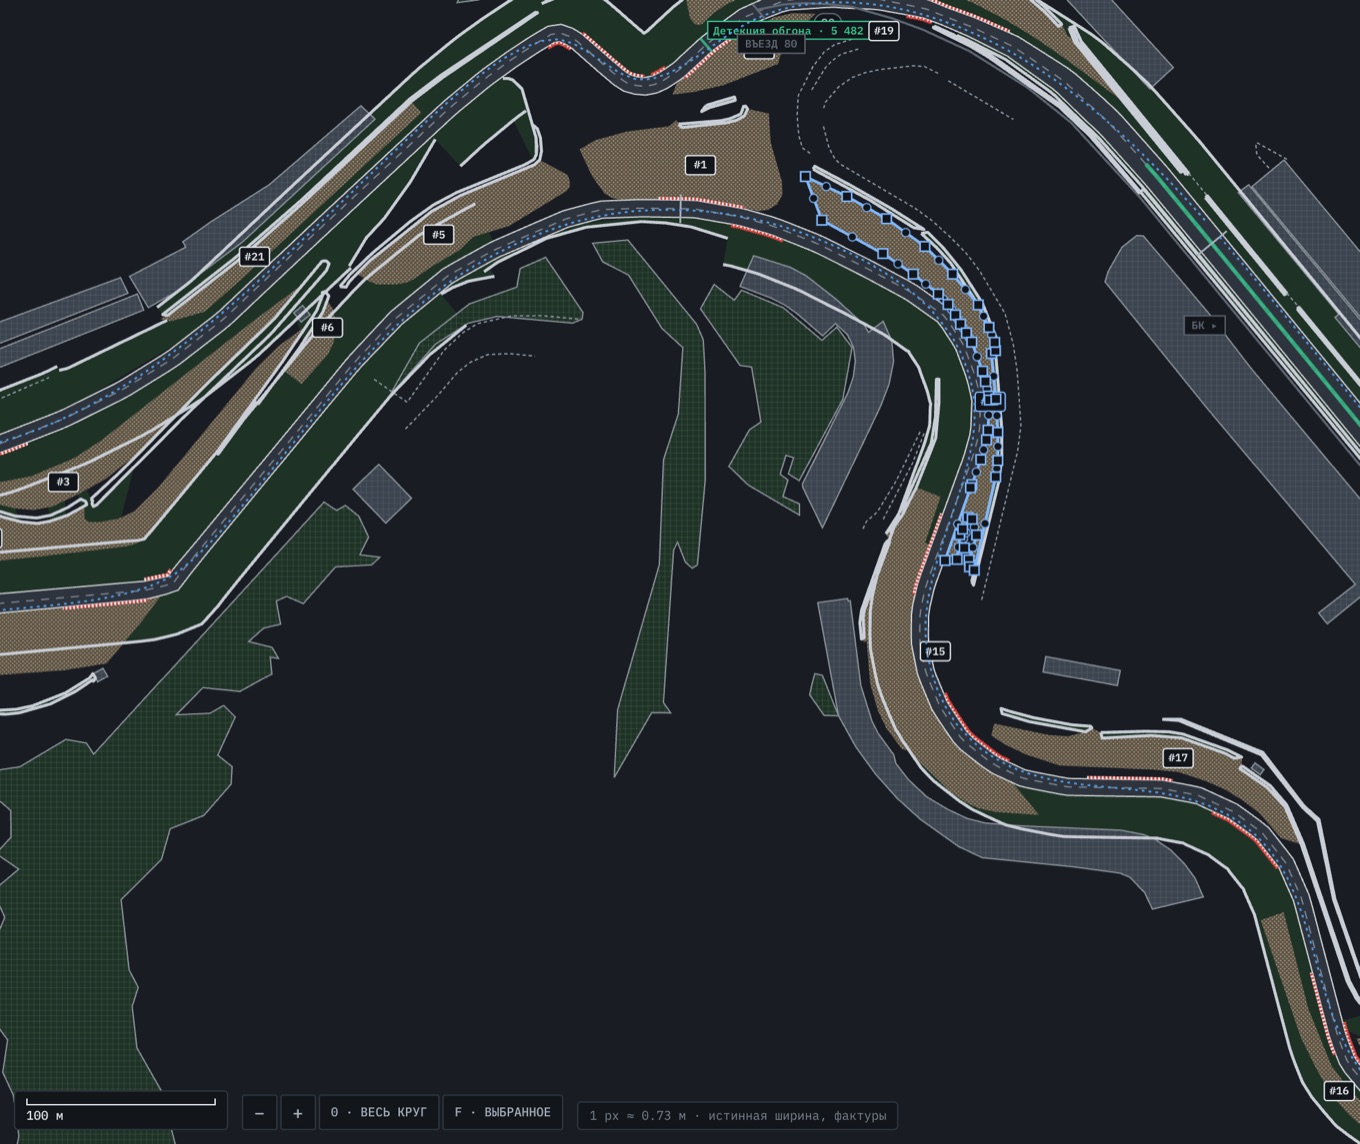Select corner marker #1
The height and width of the screenshot is (1144, 1360).
coord(700,165)
